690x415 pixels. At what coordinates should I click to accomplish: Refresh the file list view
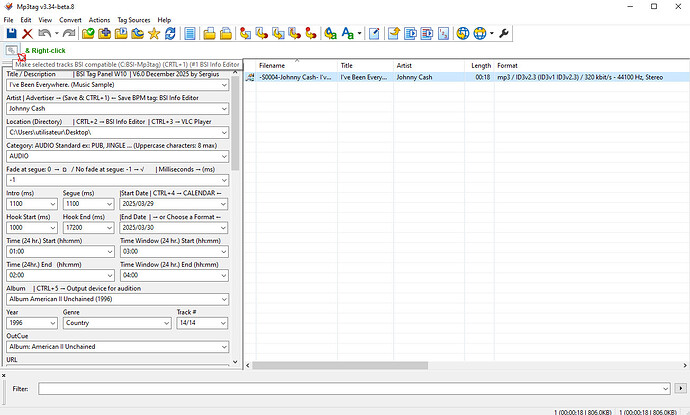170,33
